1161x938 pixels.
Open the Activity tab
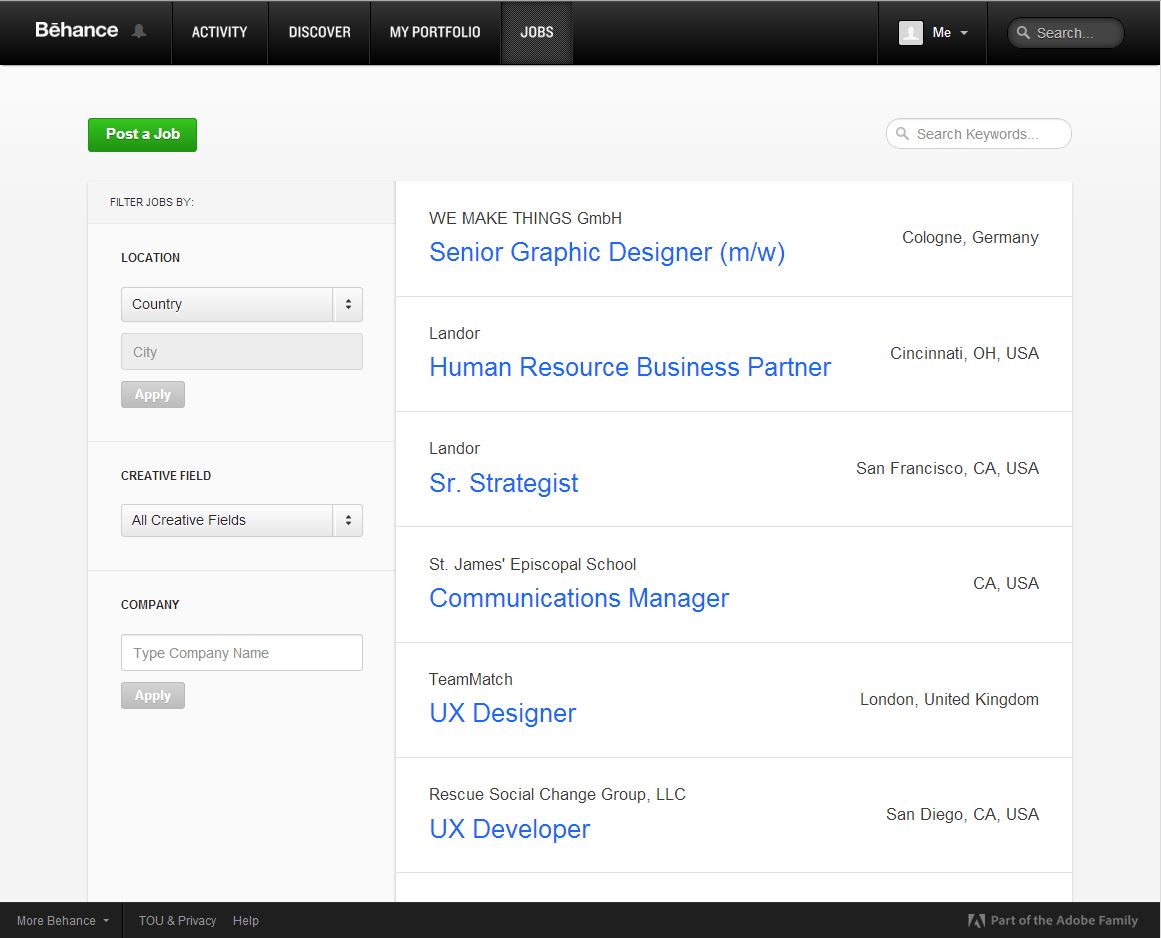point(219,33)
